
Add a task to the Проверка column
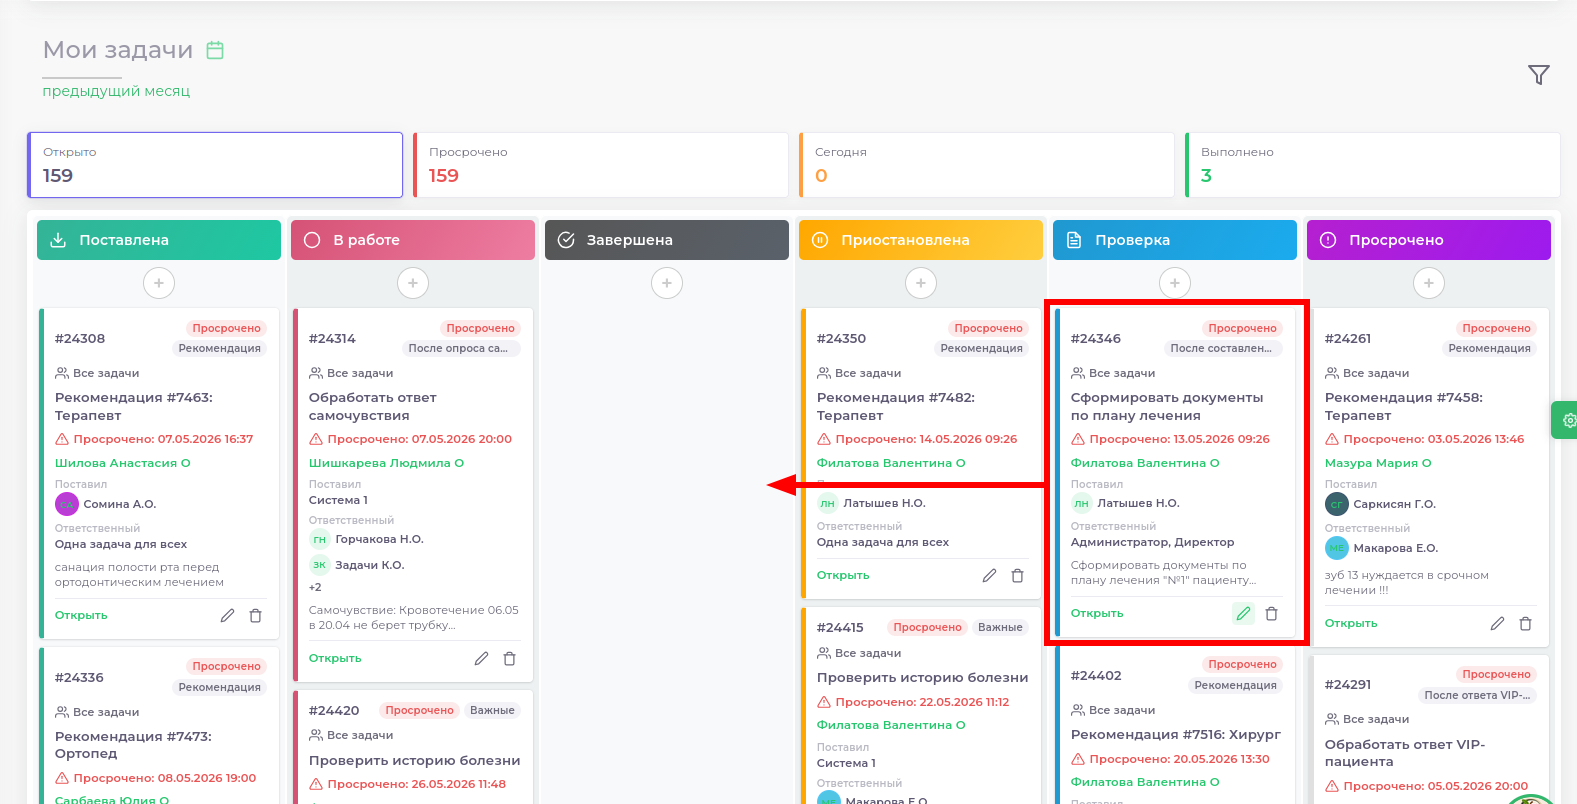click(x=1175, y=283)
